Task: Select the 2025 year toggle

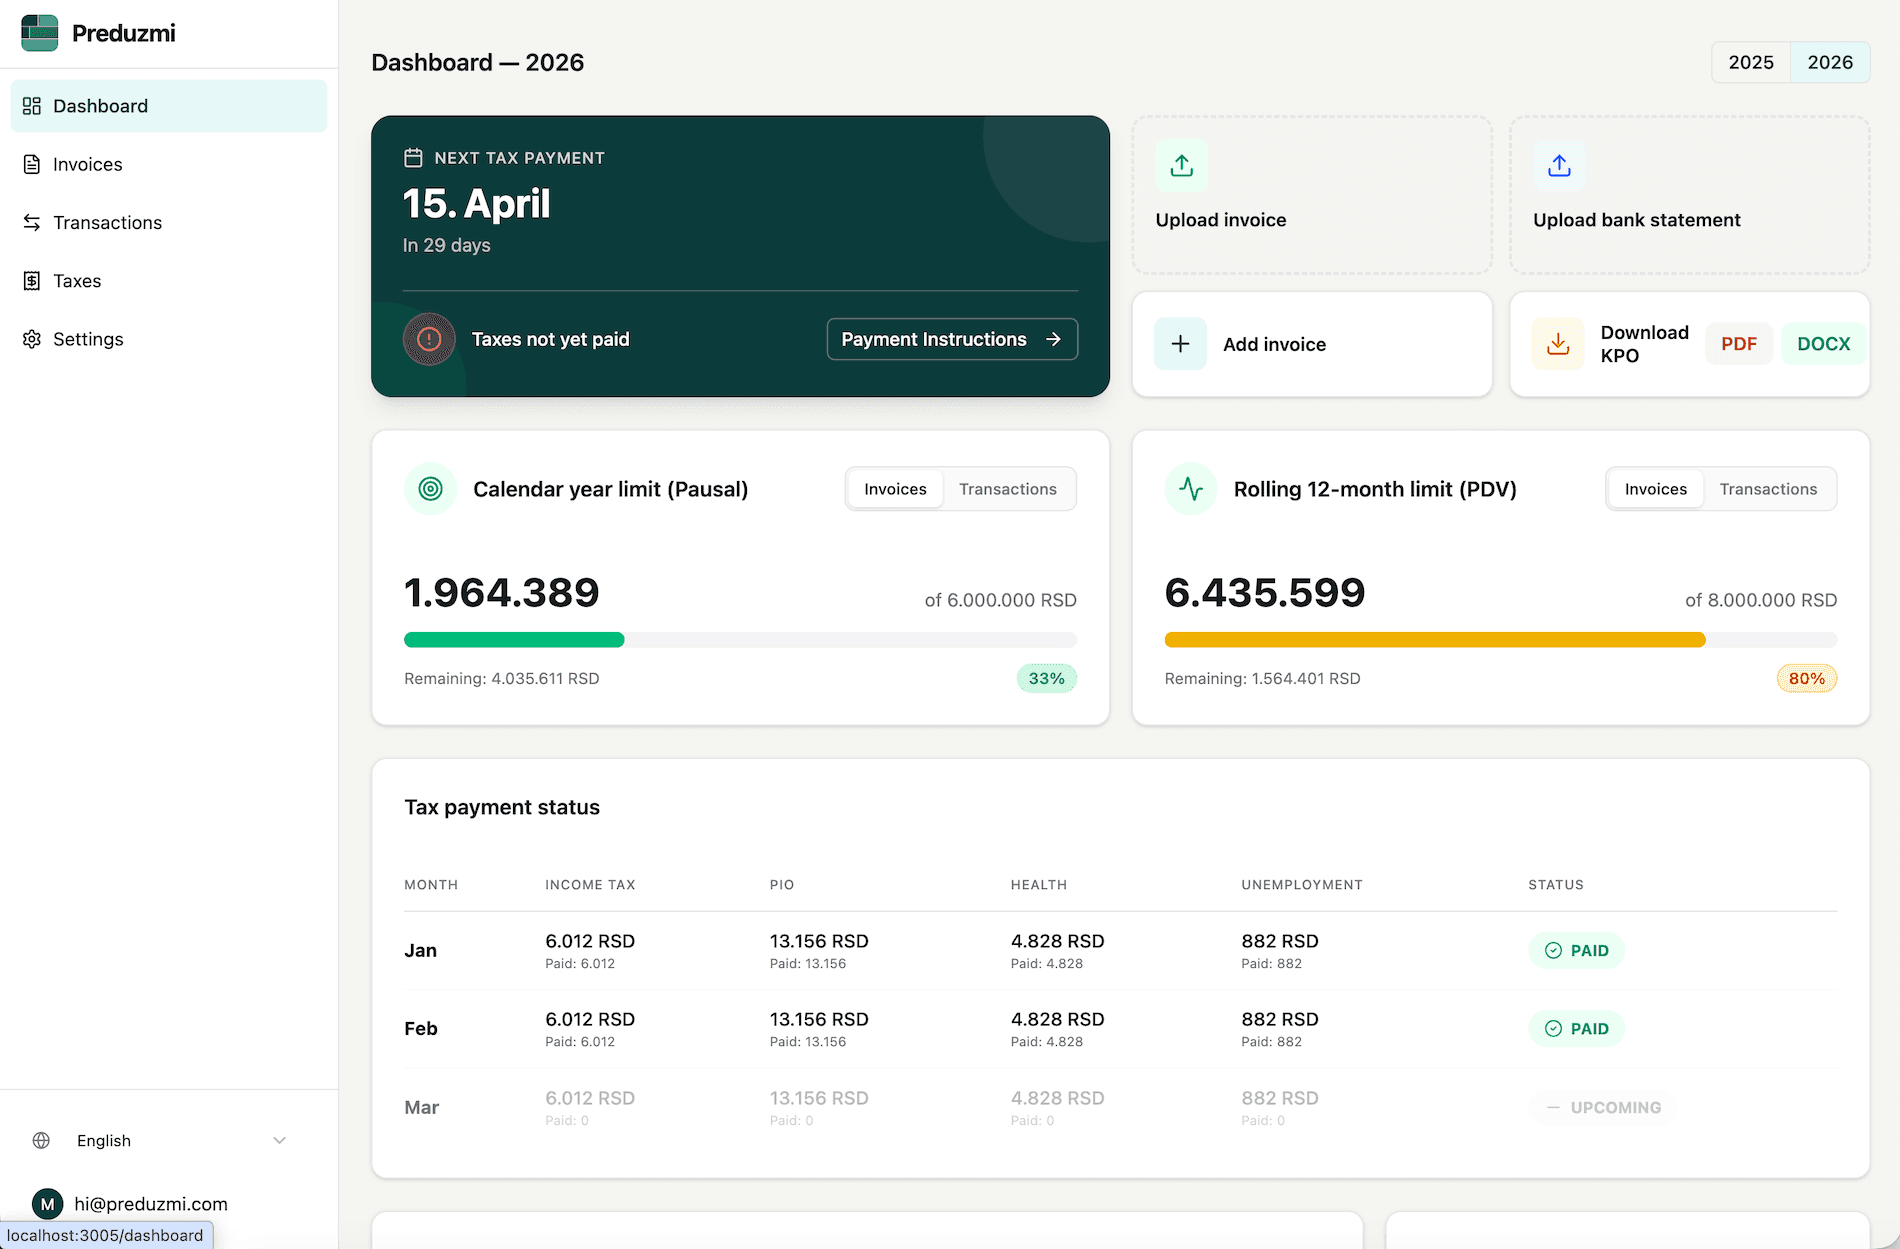Action: (1750, 61)
